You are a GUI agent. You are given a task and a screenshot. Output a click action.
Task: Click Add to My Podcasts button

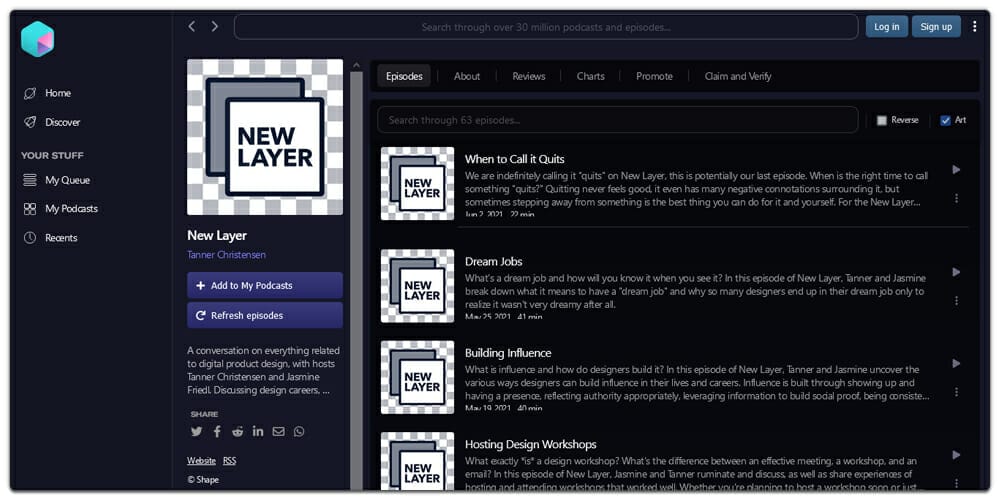[x=264, y=285]
